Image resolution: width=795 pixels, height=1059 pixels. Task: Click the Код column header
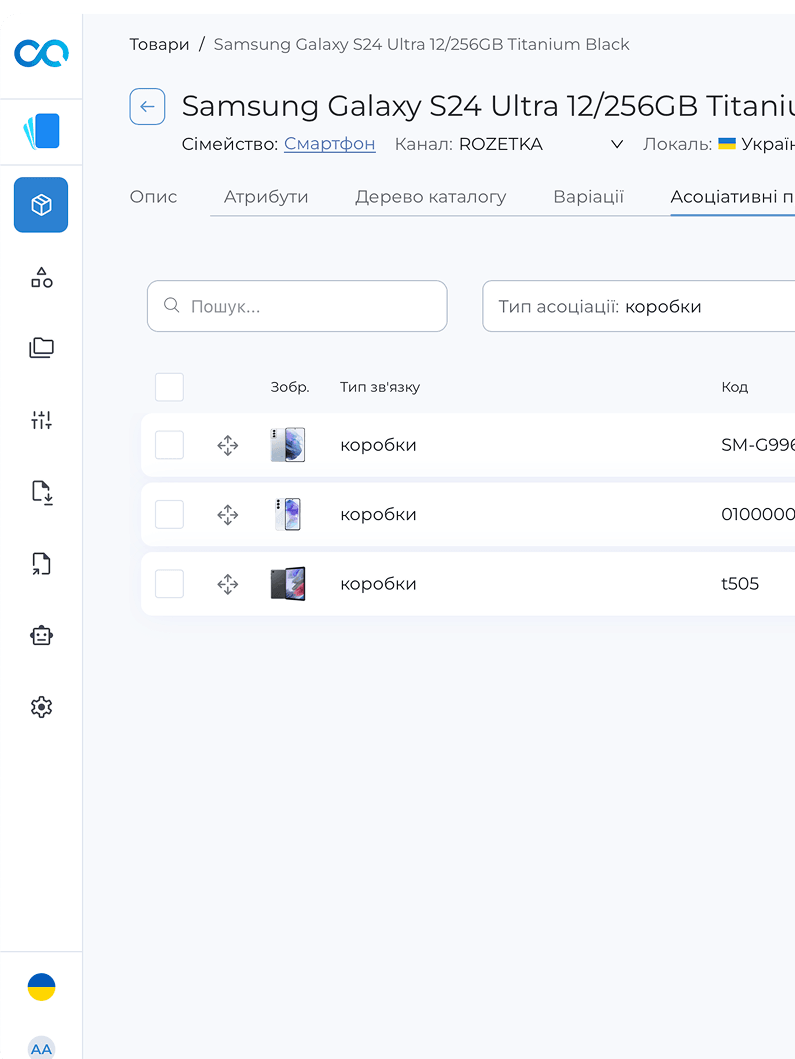734,387
